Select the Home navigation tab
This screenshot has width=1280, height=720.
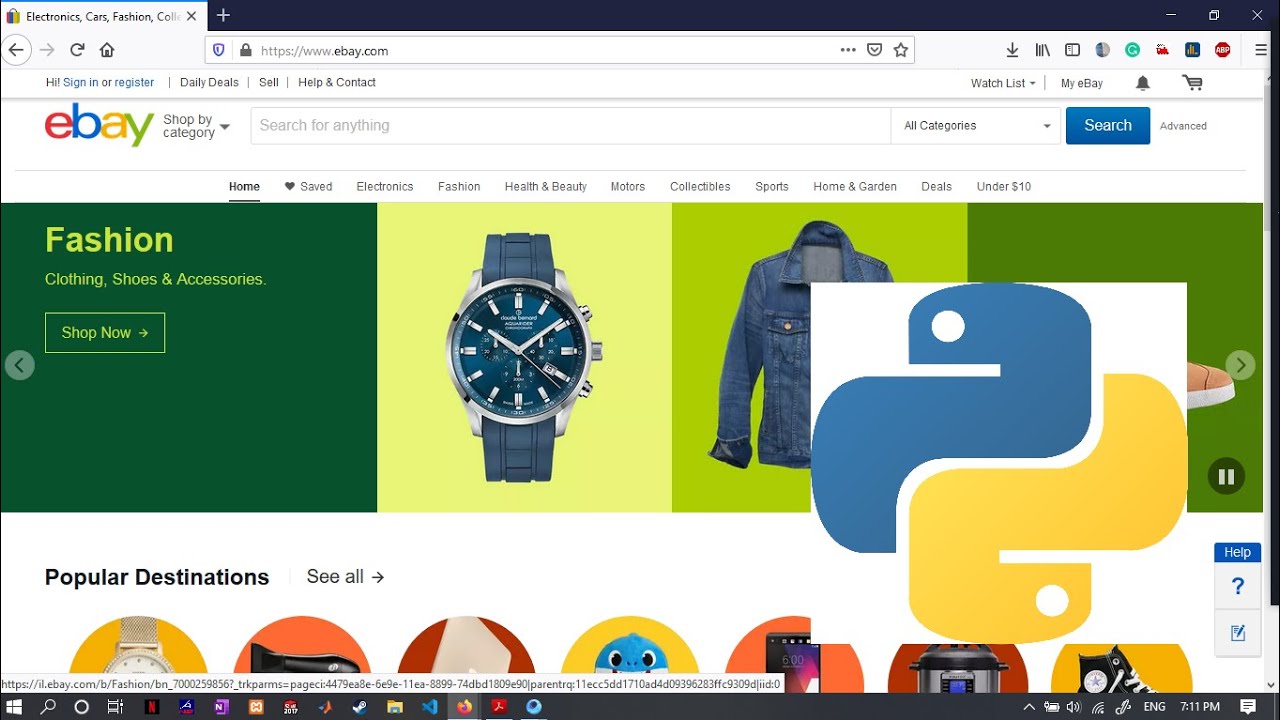pos(244,187)
